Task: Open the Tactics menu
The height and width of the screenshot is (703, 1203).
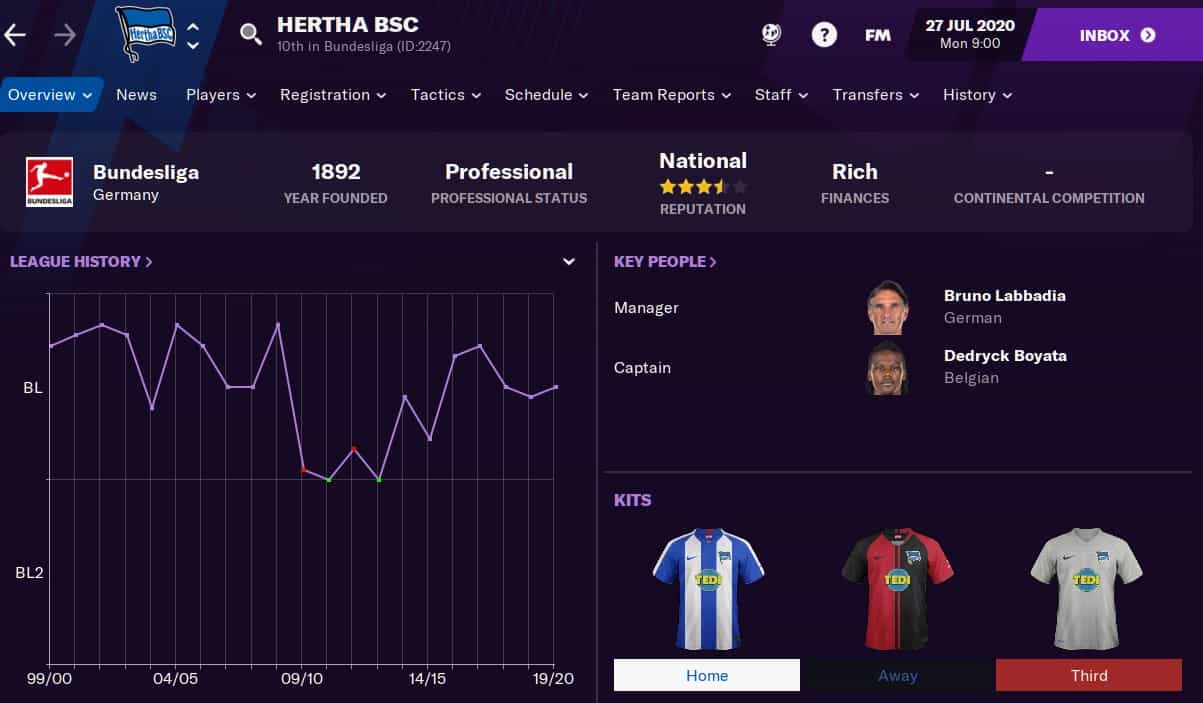Action: pos(446,95)
